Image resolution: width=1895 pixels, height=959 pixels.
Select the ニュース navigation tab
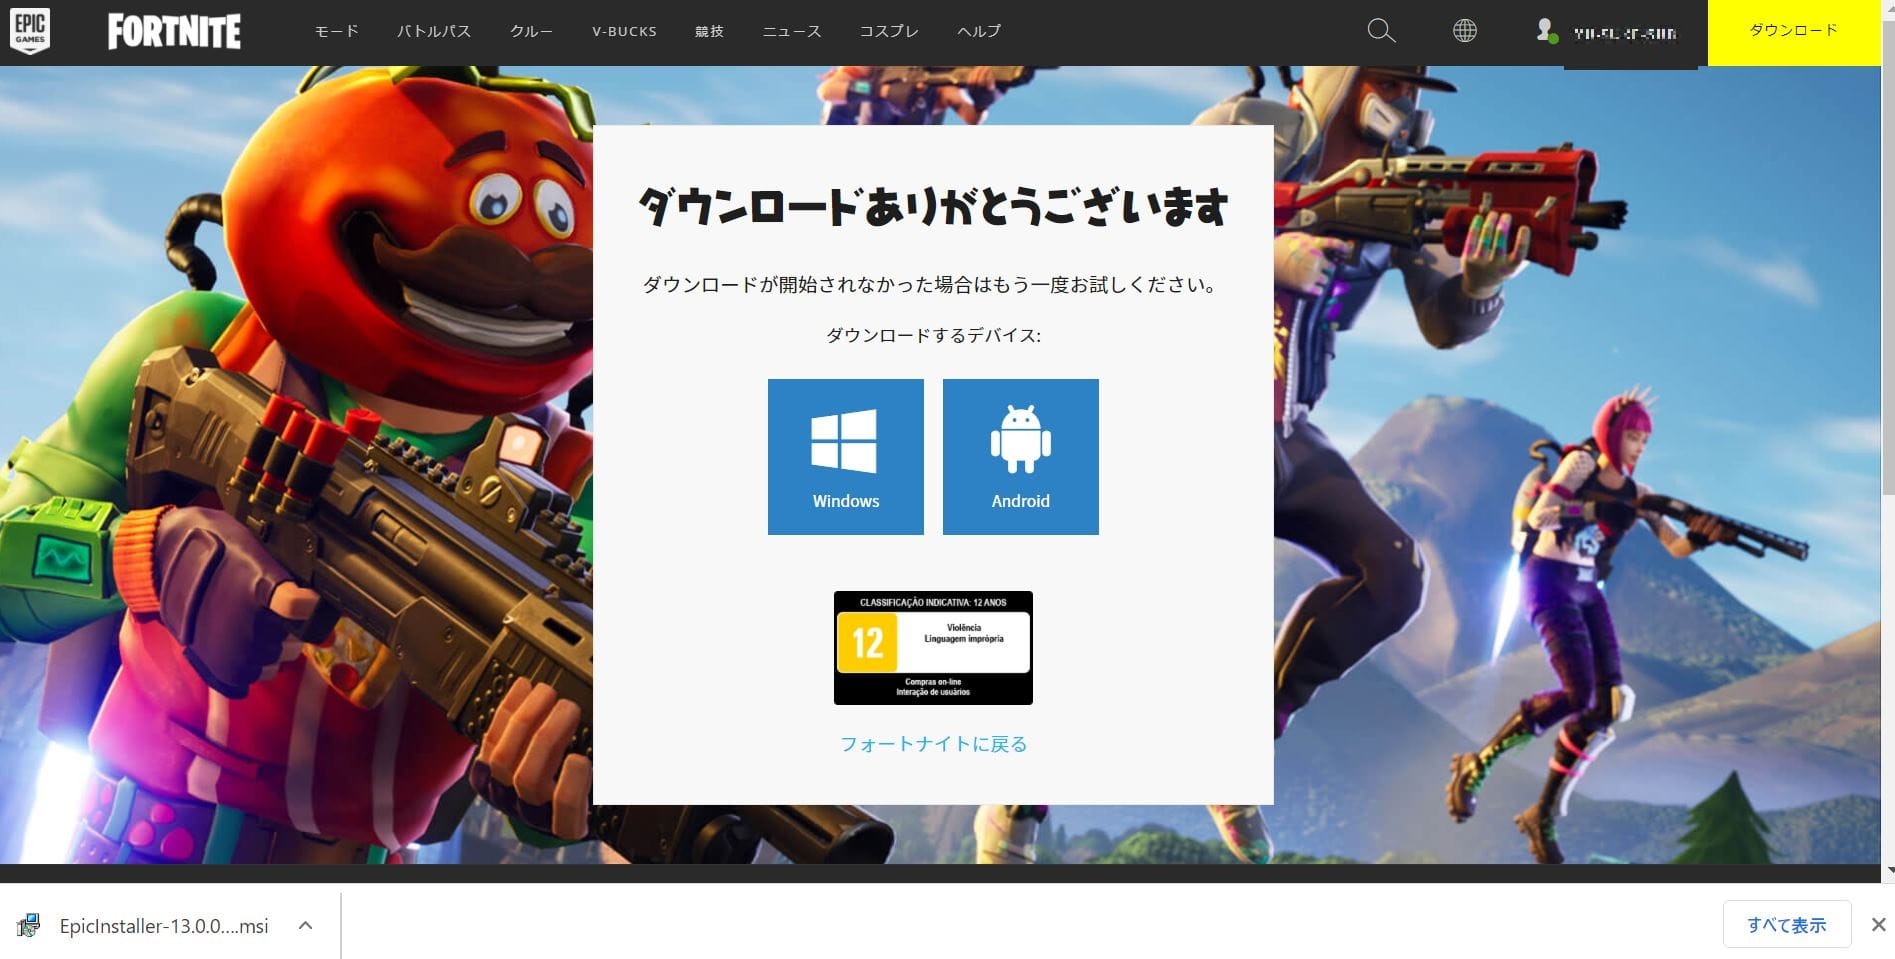coord(791,30)
